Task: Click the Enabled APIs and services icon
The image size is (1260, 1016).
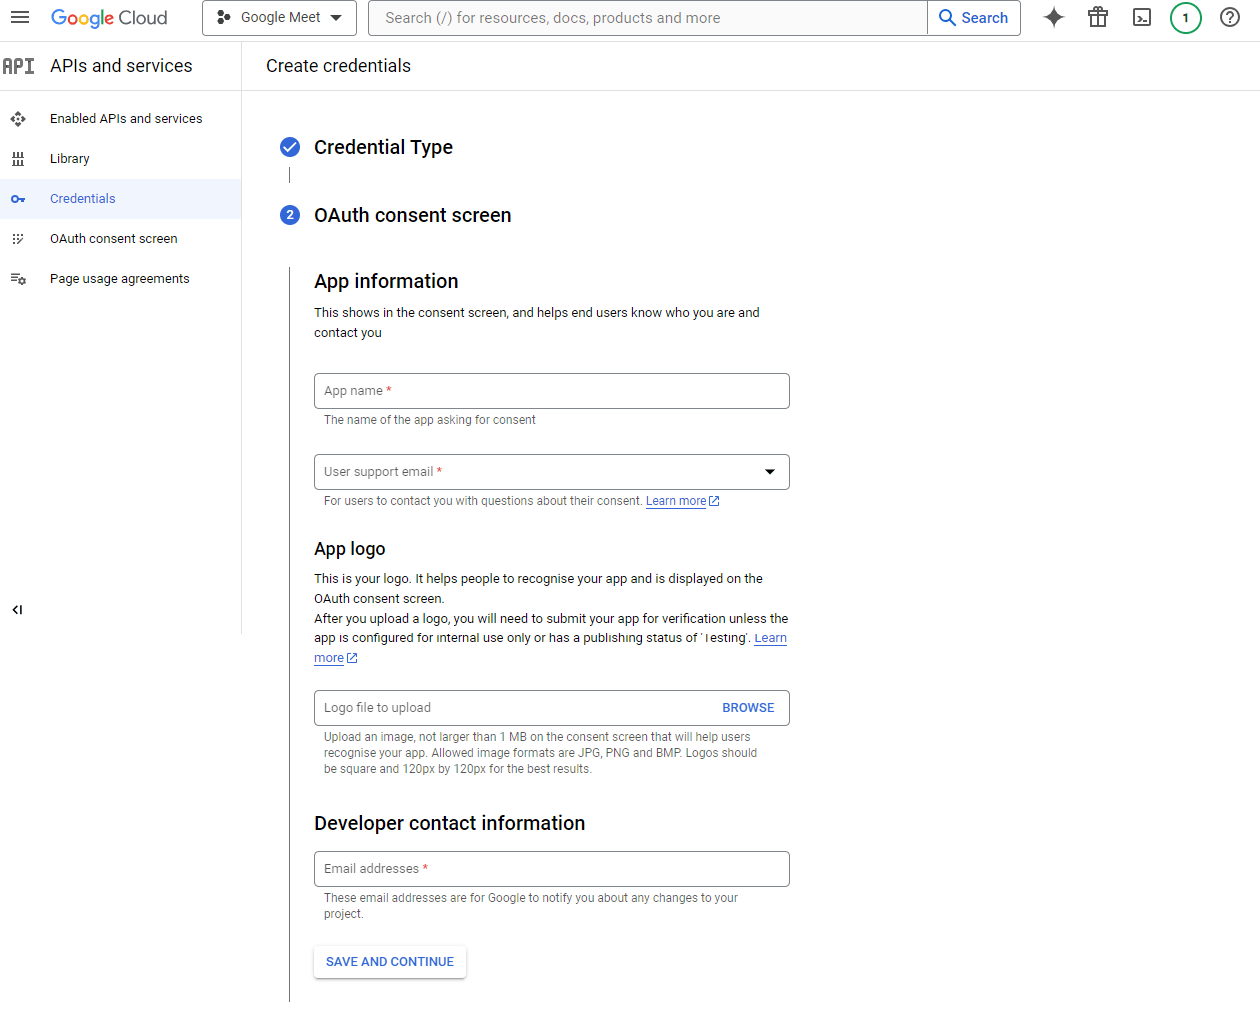Action: click(18, 118)
